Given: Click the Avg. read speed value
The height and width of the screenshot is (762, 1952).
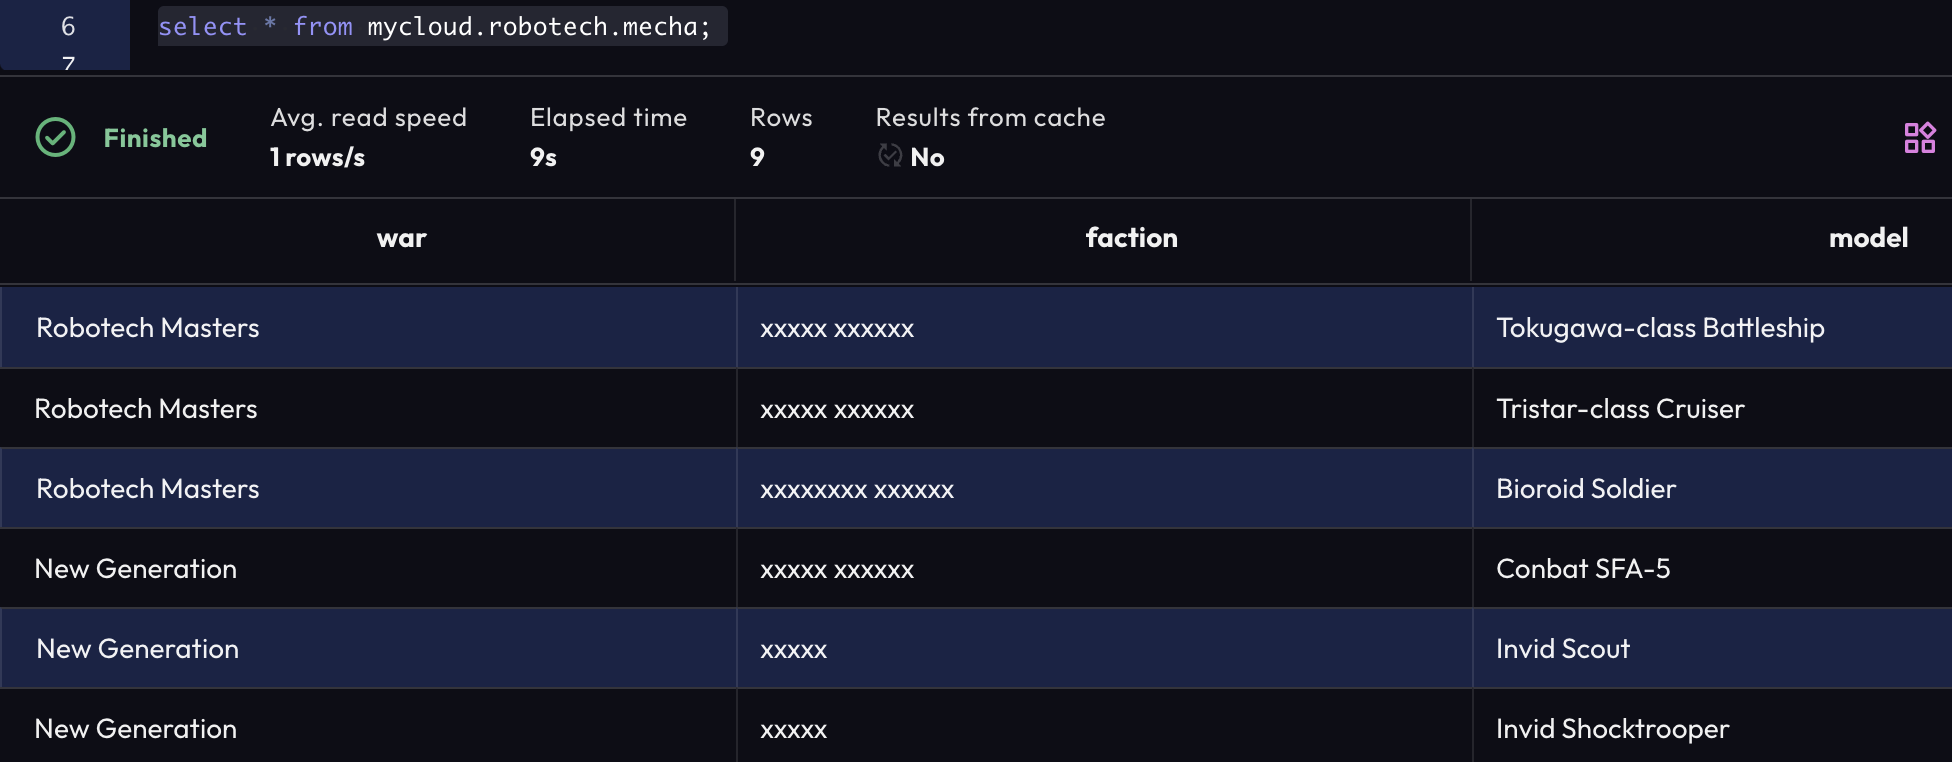Looking at the screenshot, I should [x=317, y=157].
